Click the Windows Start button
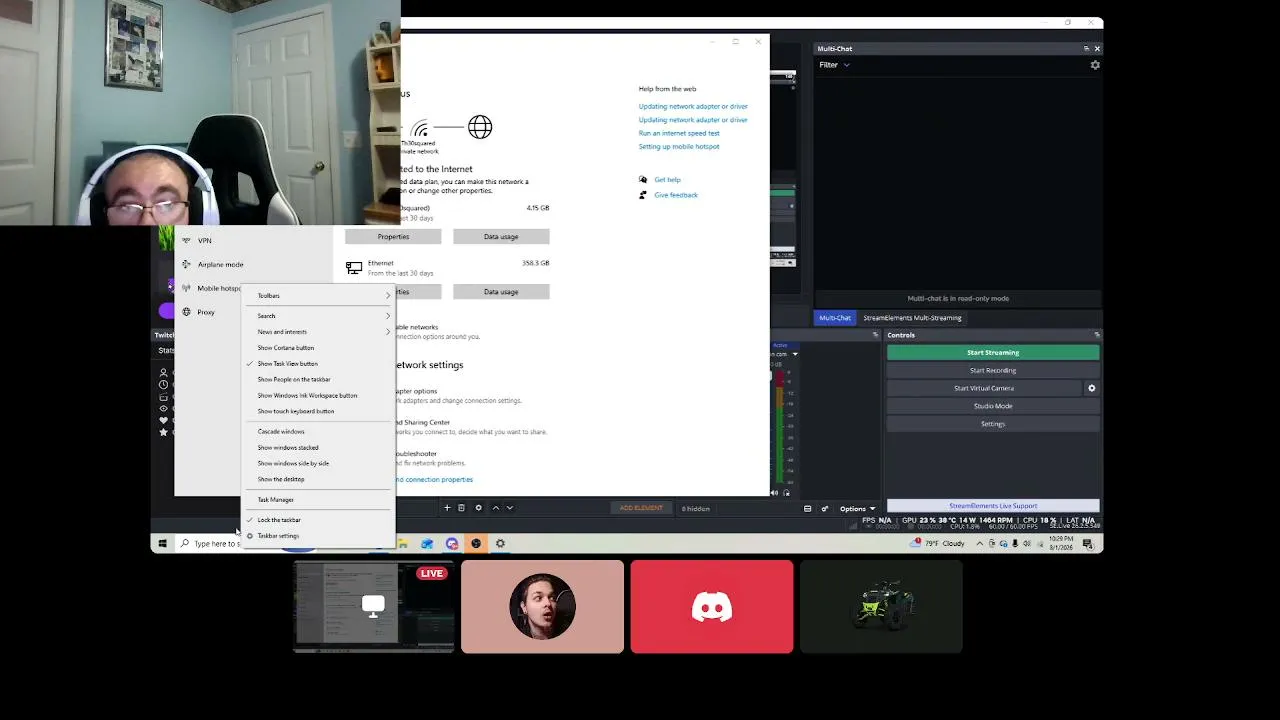1280x720 pixels. click(162, 544)
